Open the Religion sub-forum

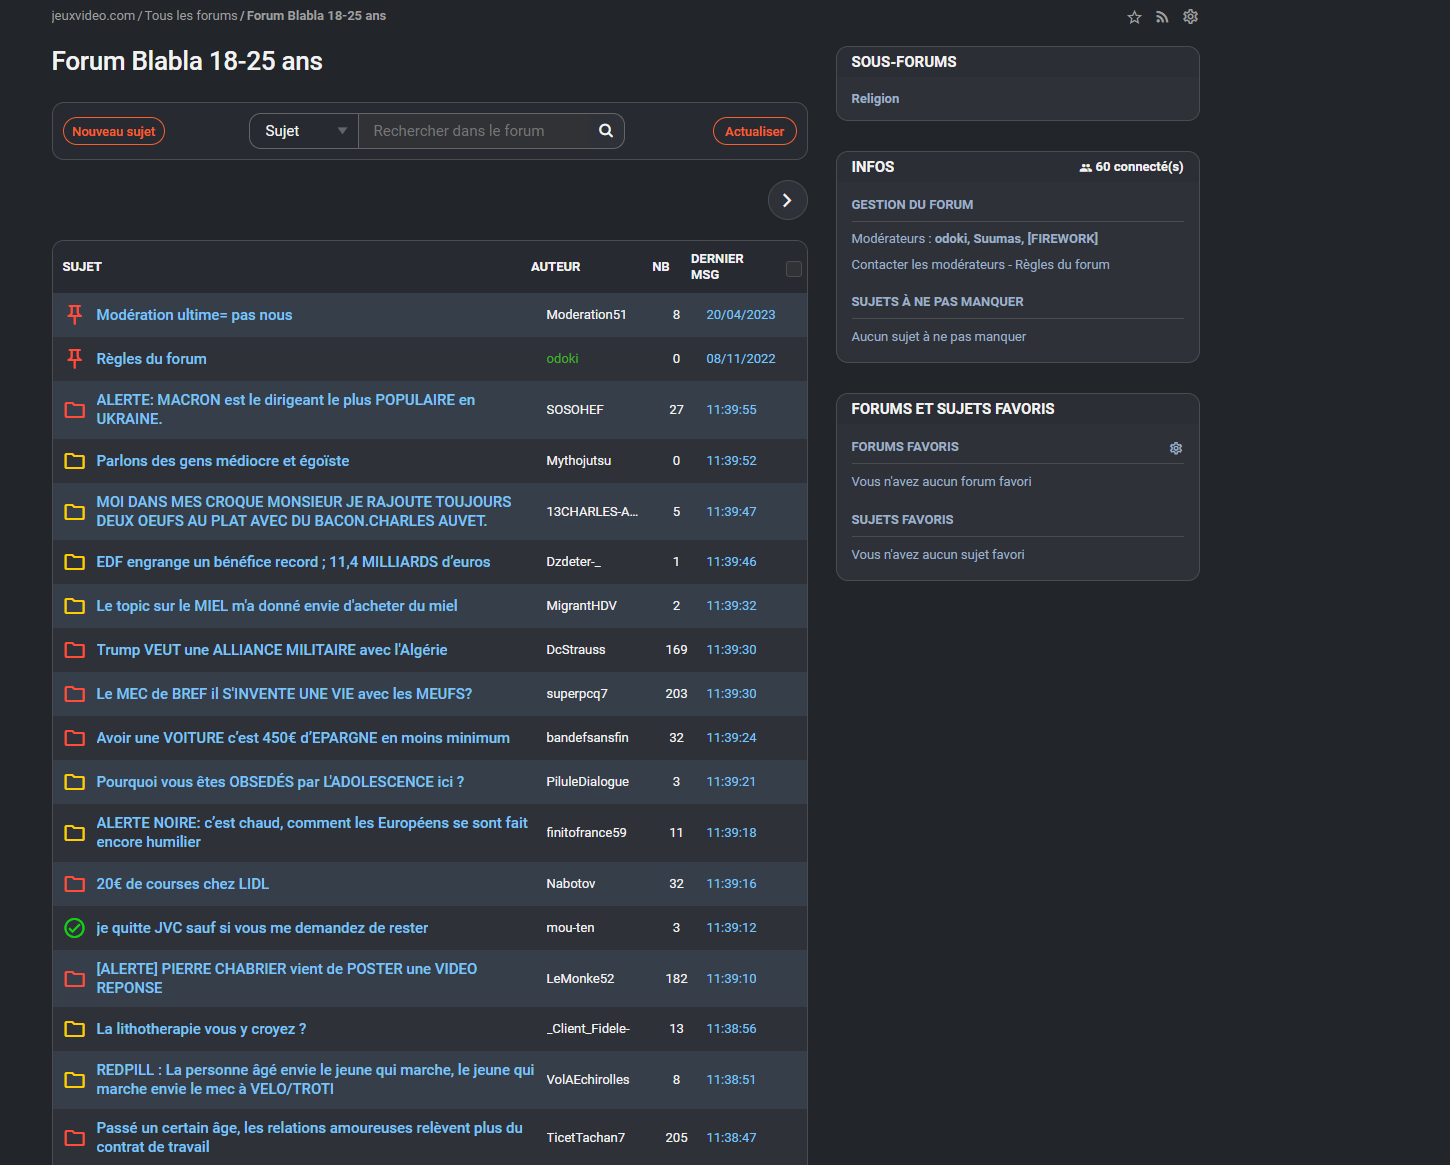pyautogui.click(x=875, y=99)
